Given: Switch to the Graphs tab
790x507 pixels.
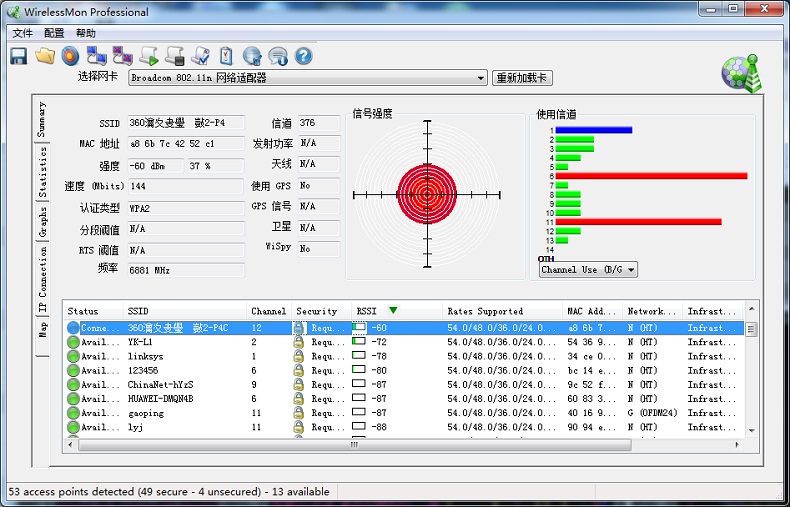Looking at the screenshot, I should coord(42,222).
